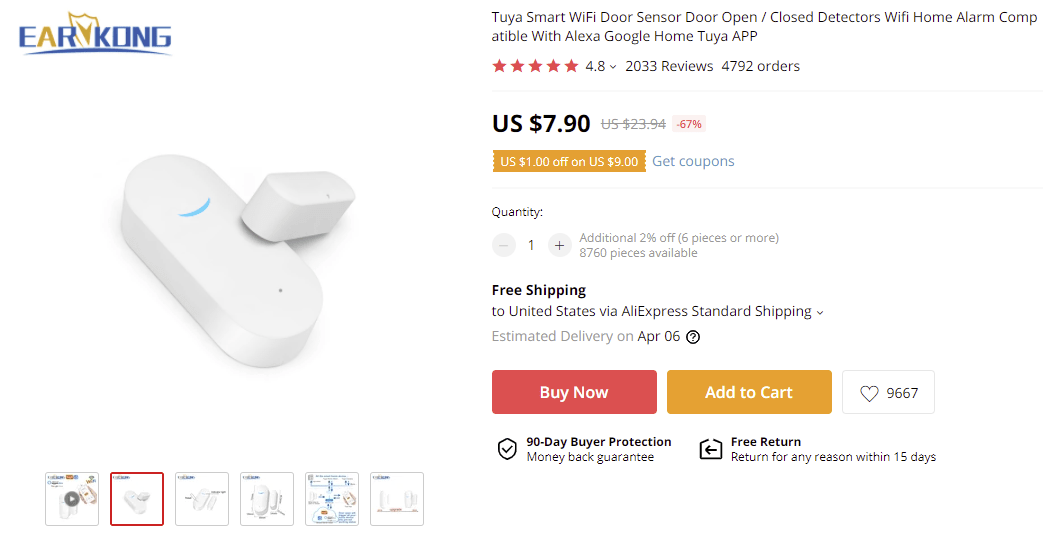Select the third thumbnail with labeled parts
This screenshot has width=1047, height=545.
(x=202, y=498)
